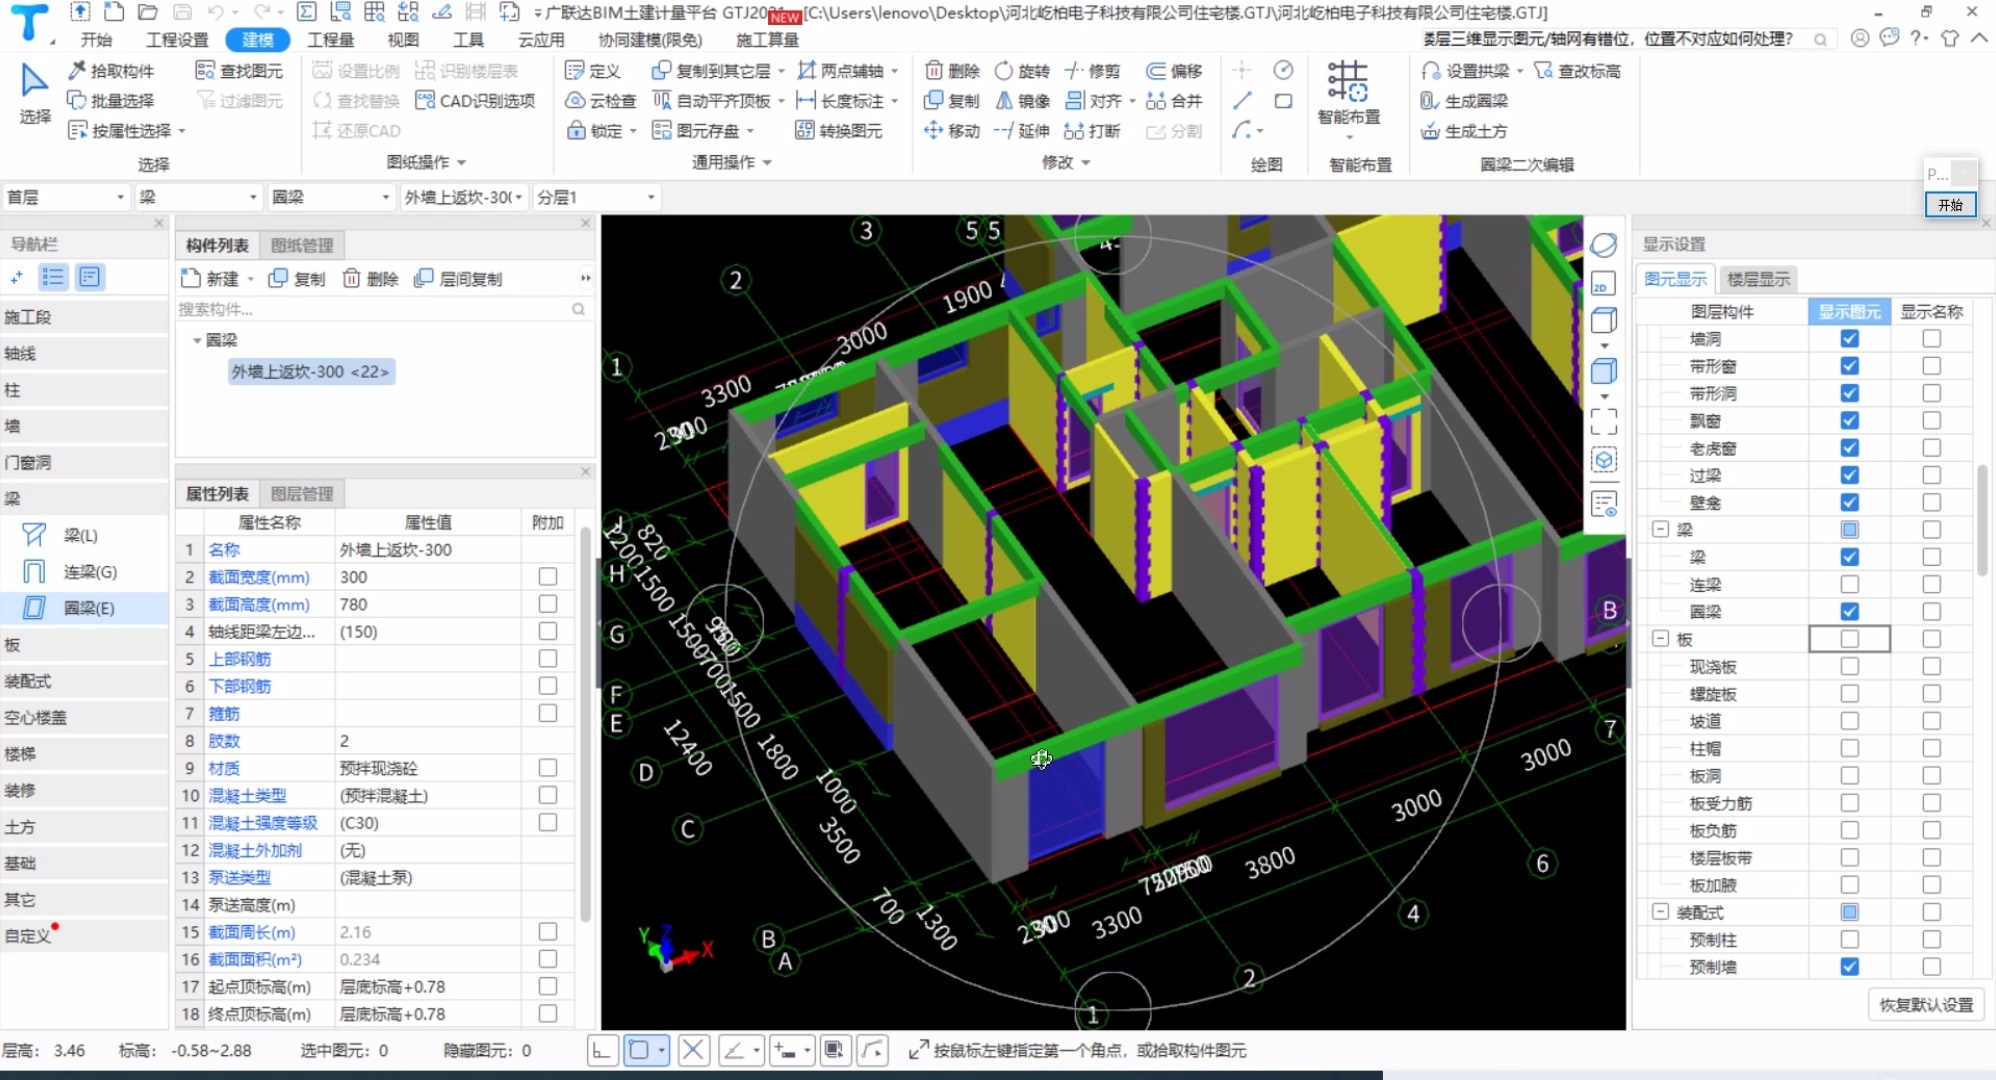Click the orbit/rotate view icon in viewport
The height and width of the screenshot is (1080, 1996).
point(1603,245)
